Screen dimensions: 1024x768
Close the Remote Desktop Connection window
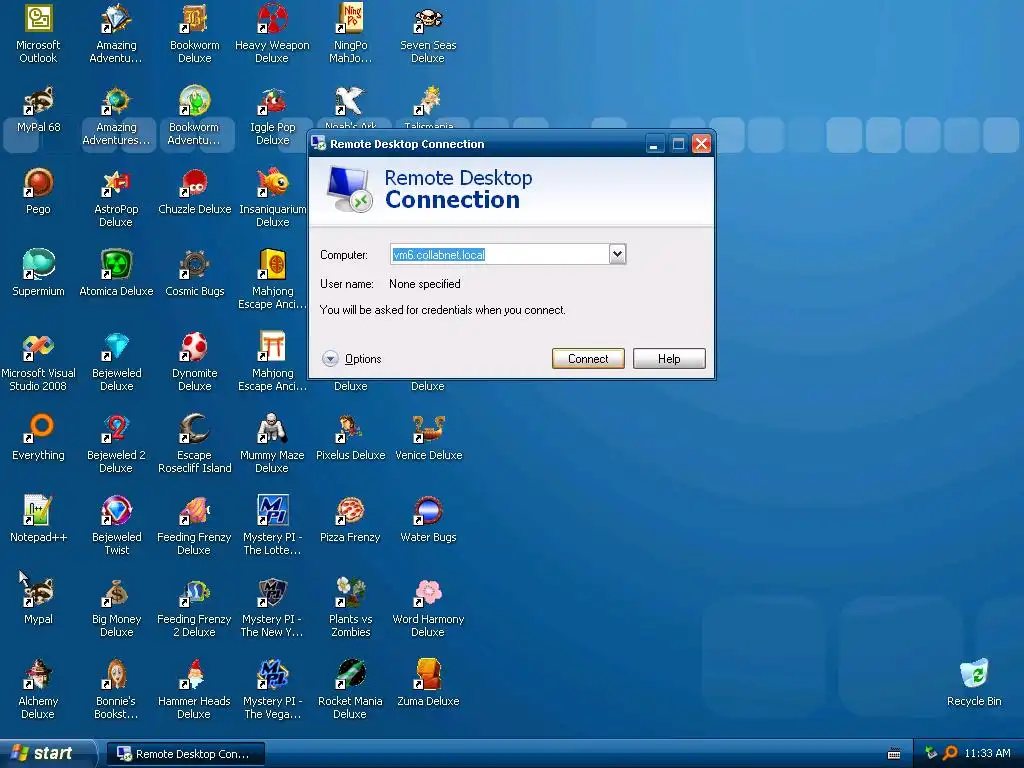tap(701, 144)
